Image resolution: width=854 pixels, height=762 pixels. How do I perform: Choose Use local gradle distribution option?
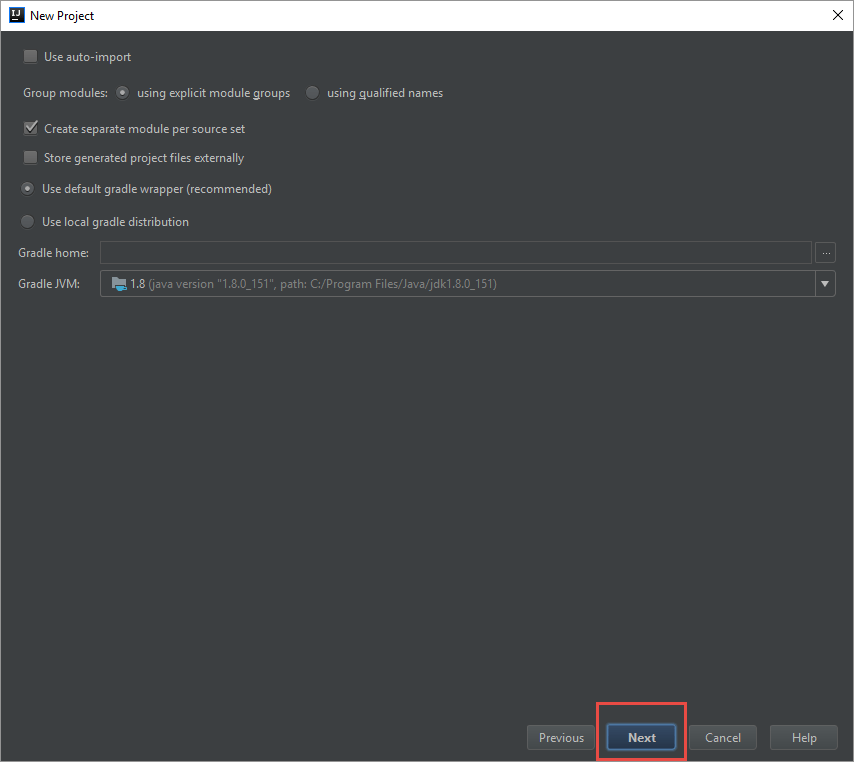(x=27, y=221)
